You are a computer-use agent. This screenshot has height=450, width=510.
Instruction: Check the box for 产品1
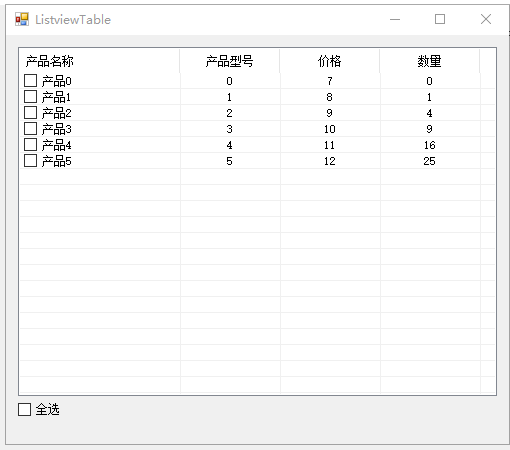[x=30, y=97]
